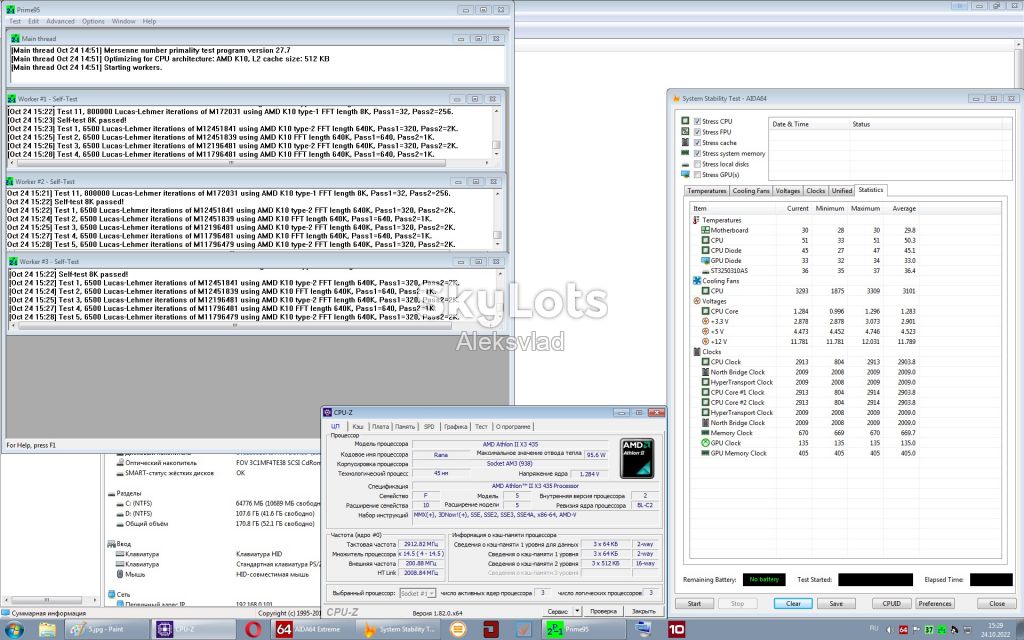Viewport: 1024px width, 640px height.
Task: Open the Сервис dropdown arrow in CPU-Z
Action: pyautogui.click(x=577, y=611)
